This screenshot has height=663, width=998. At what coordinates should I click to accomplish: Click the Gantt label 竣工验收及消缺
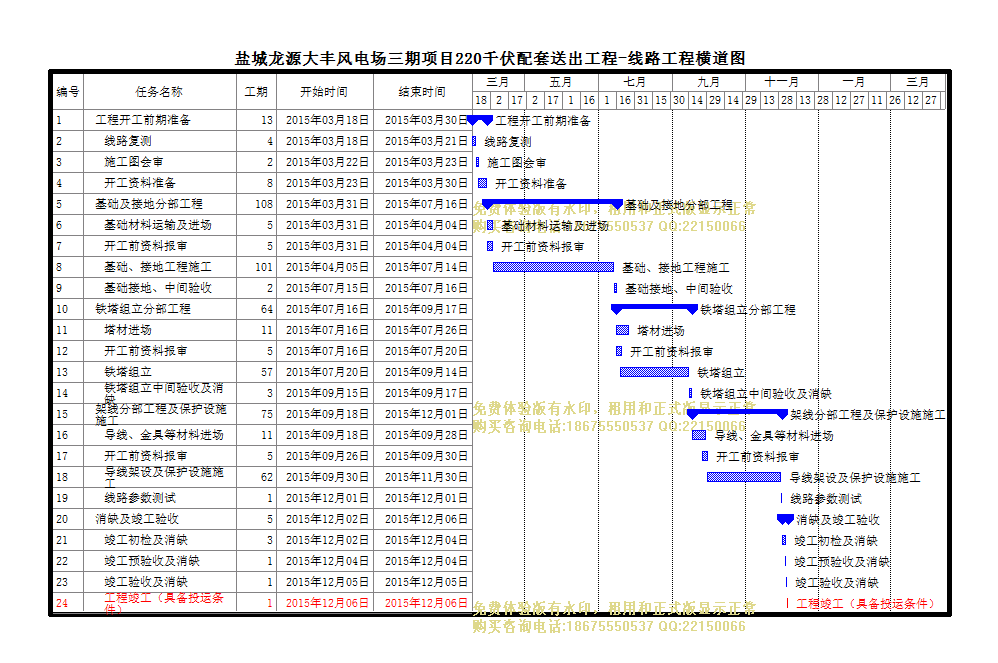836,583
